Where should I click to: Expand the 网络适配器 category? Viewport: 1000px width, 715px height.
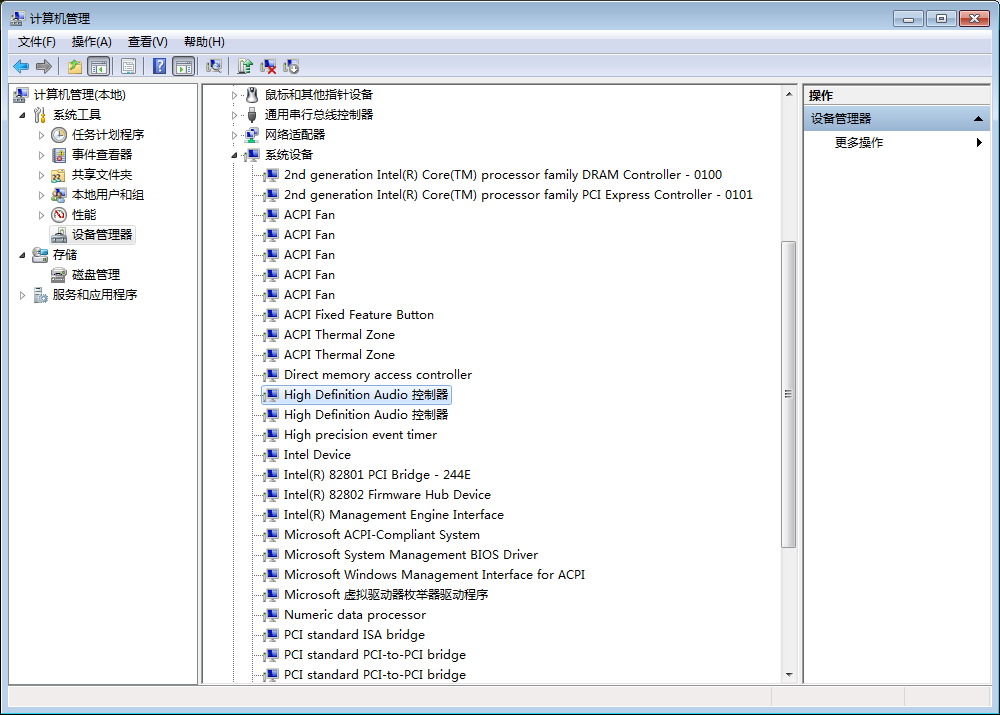[x=235, y=135]
